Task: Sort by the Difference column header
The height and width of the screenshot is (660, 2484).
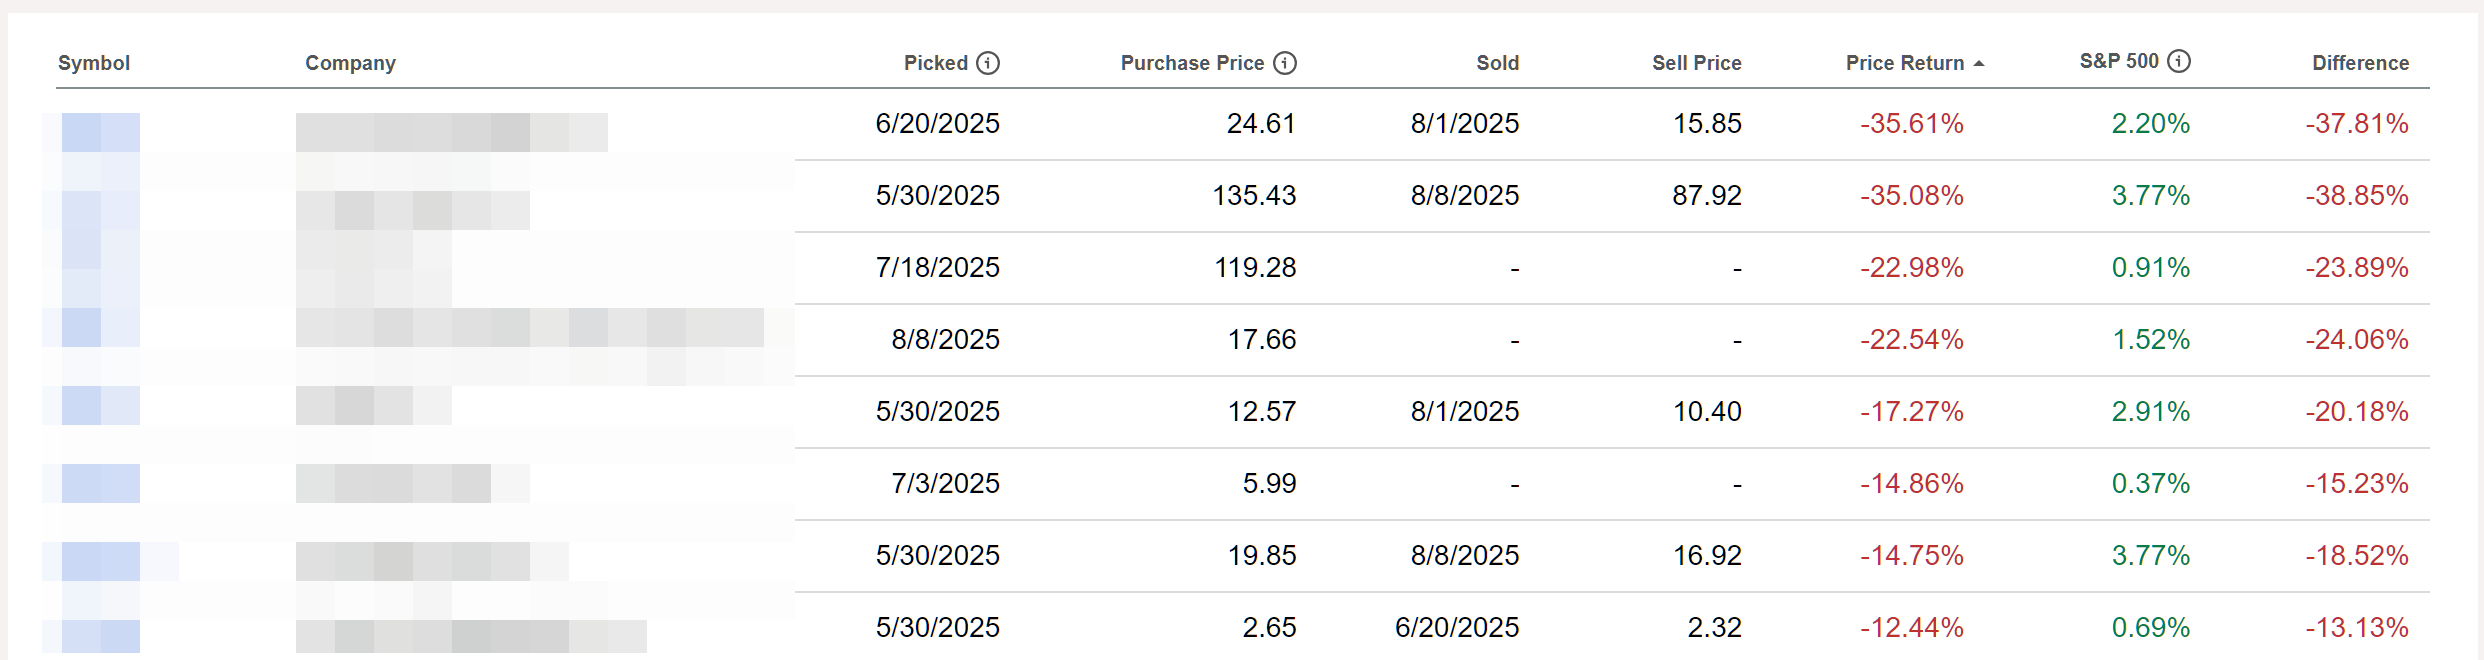Action: click(x=2360, y=63)
